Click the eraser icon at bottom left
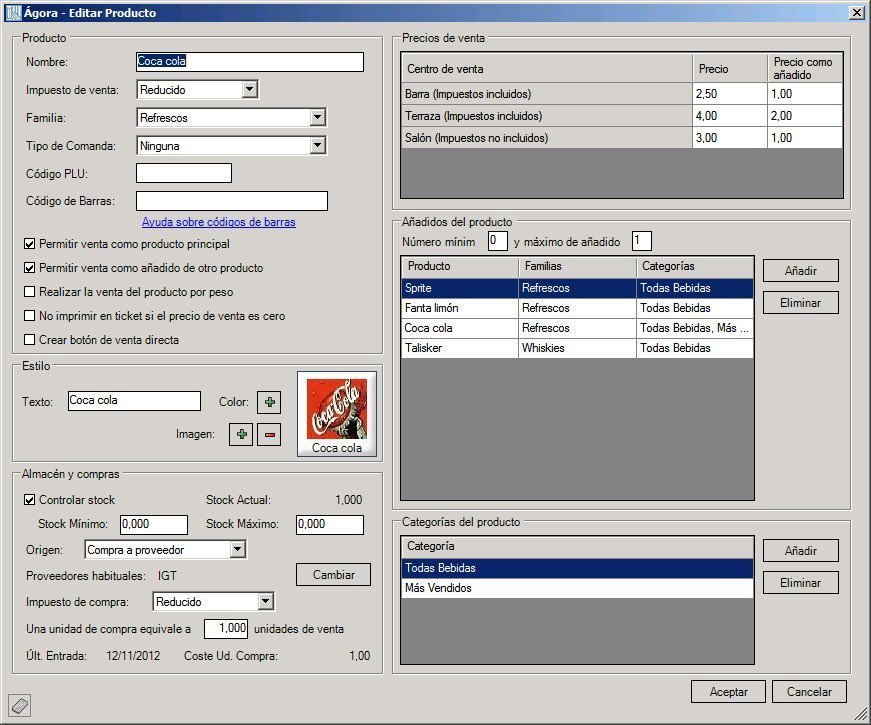 point(19,706)
